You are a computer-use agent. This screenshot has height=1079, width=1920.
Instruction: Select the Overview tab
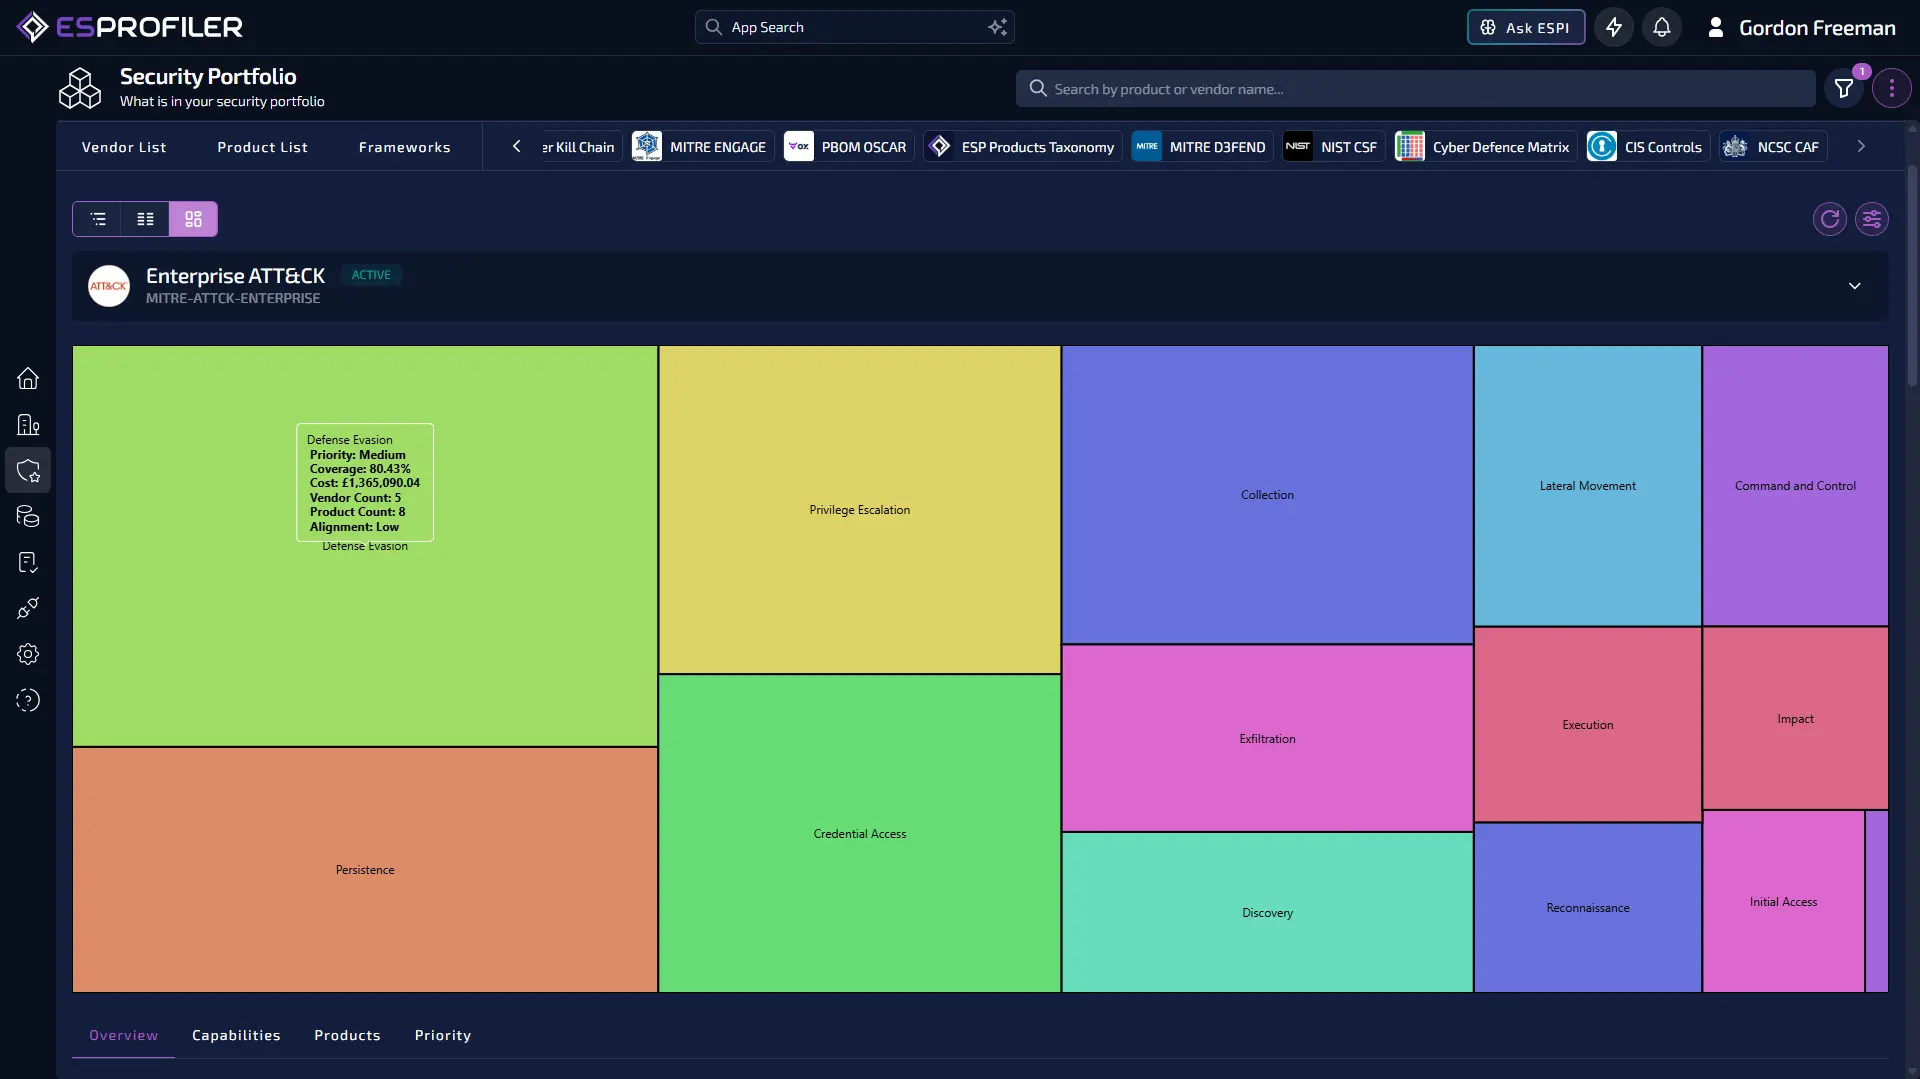pos(124,1035)
